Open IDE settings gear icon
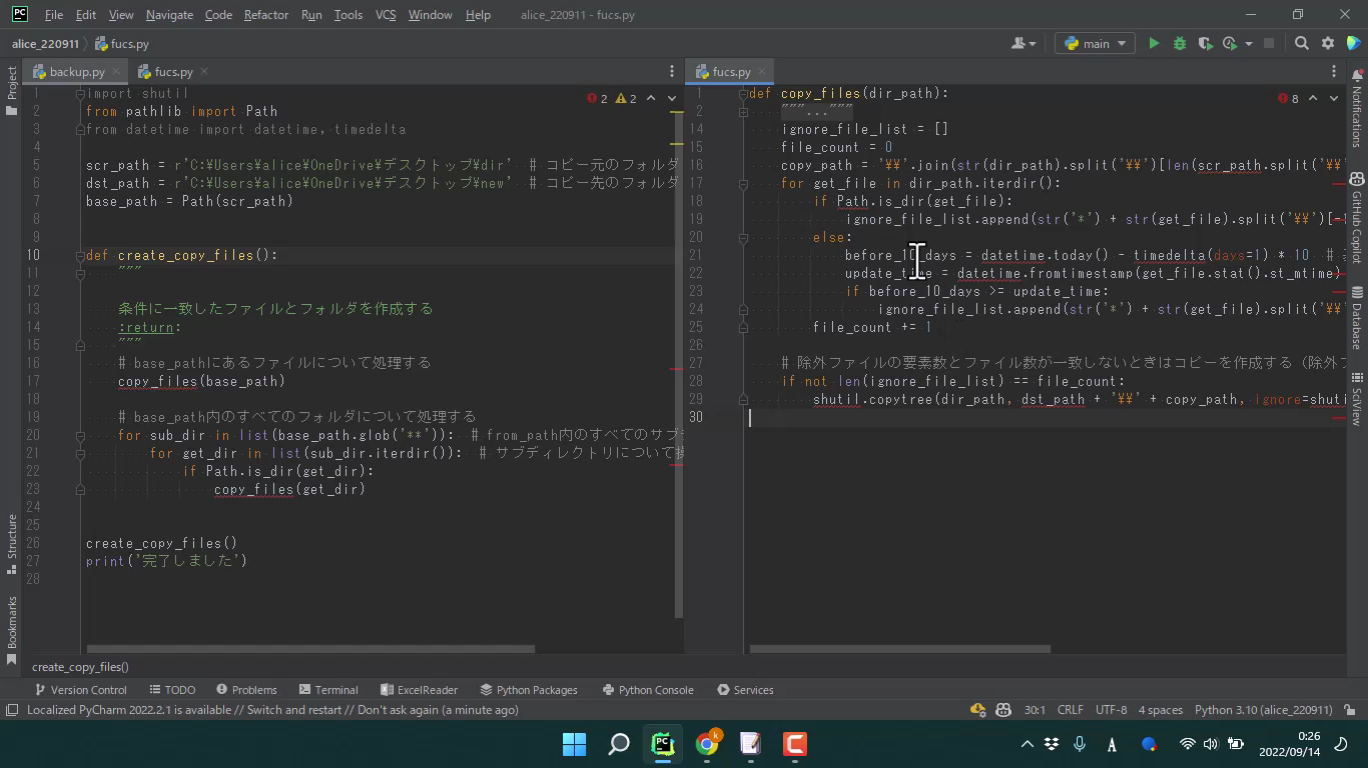 pos(1328,44)
